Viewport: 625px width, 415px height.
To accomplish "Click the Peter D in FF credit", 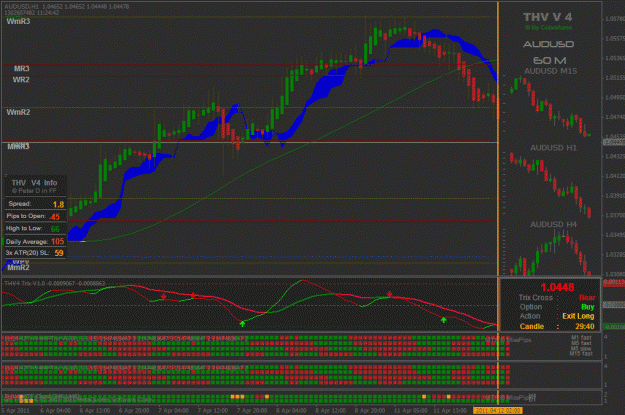I will [x=34, y=191].
